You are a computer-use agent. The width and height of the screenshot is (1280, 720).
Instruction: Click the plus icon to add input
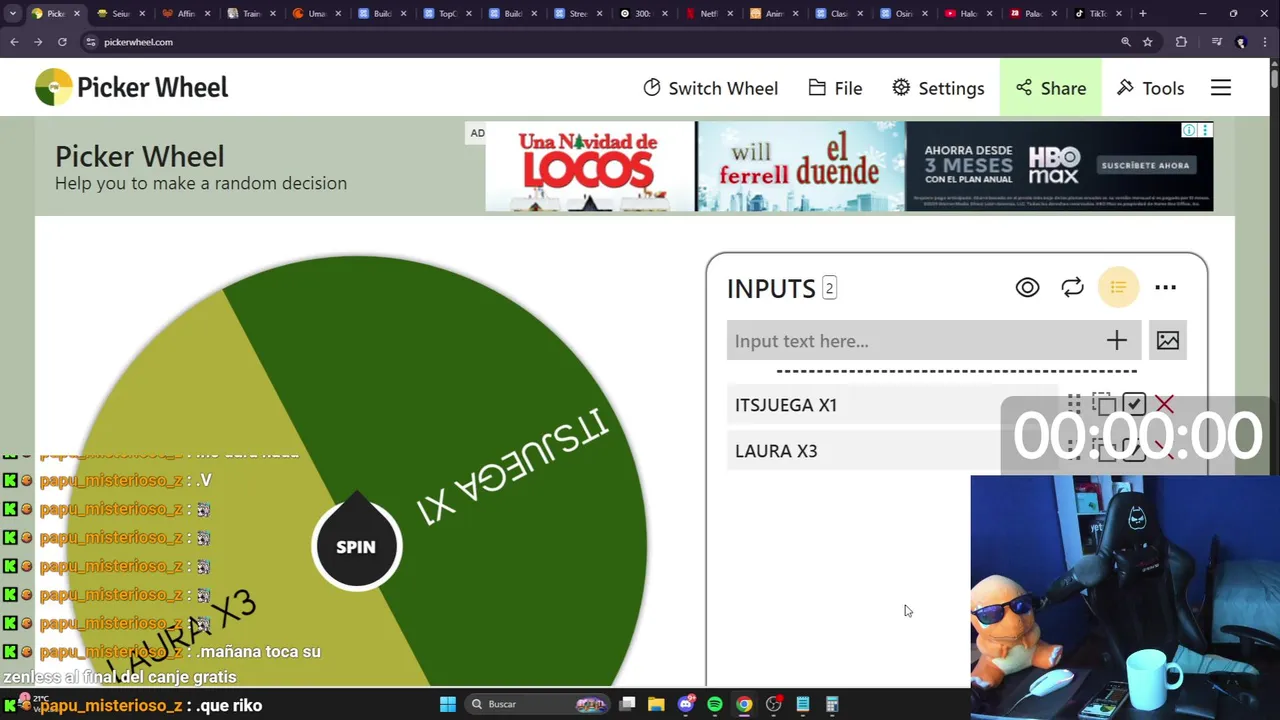[x=1116, y=341]
